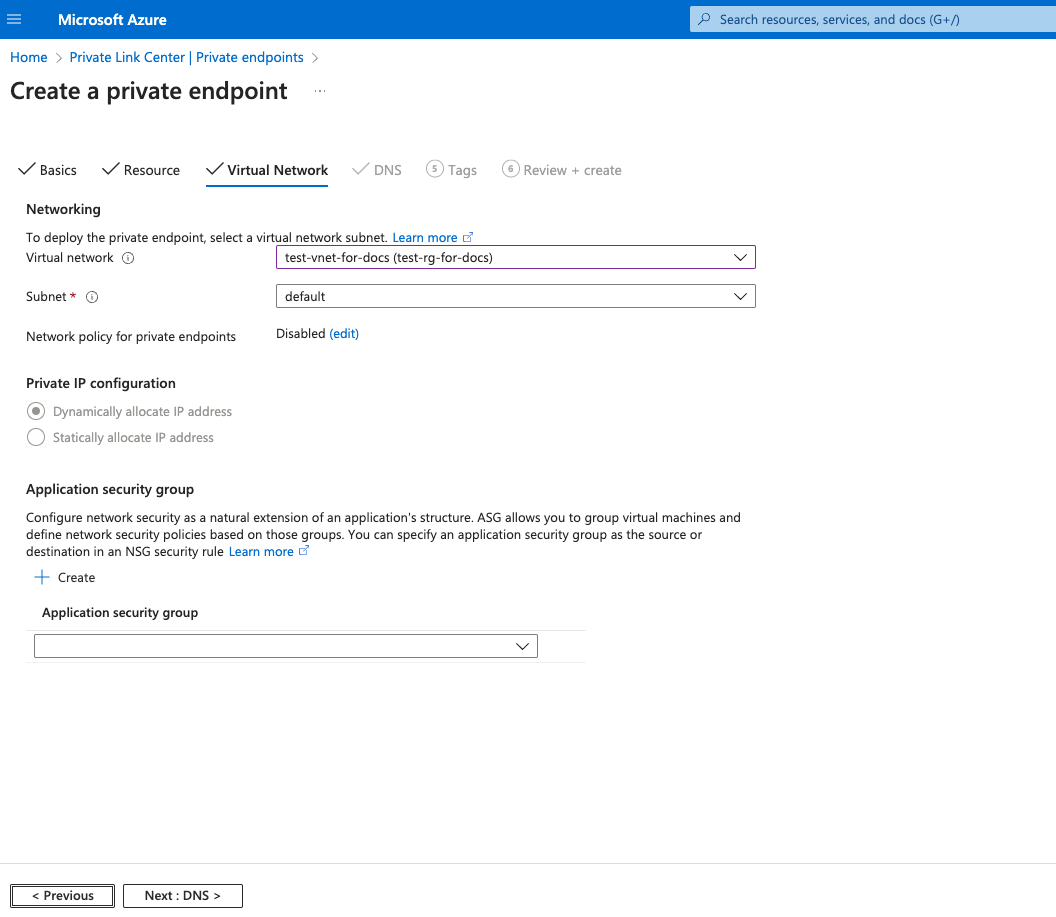Select Statically allocate IP address
Screen dimensions: 1056x917
click(36, 437)
